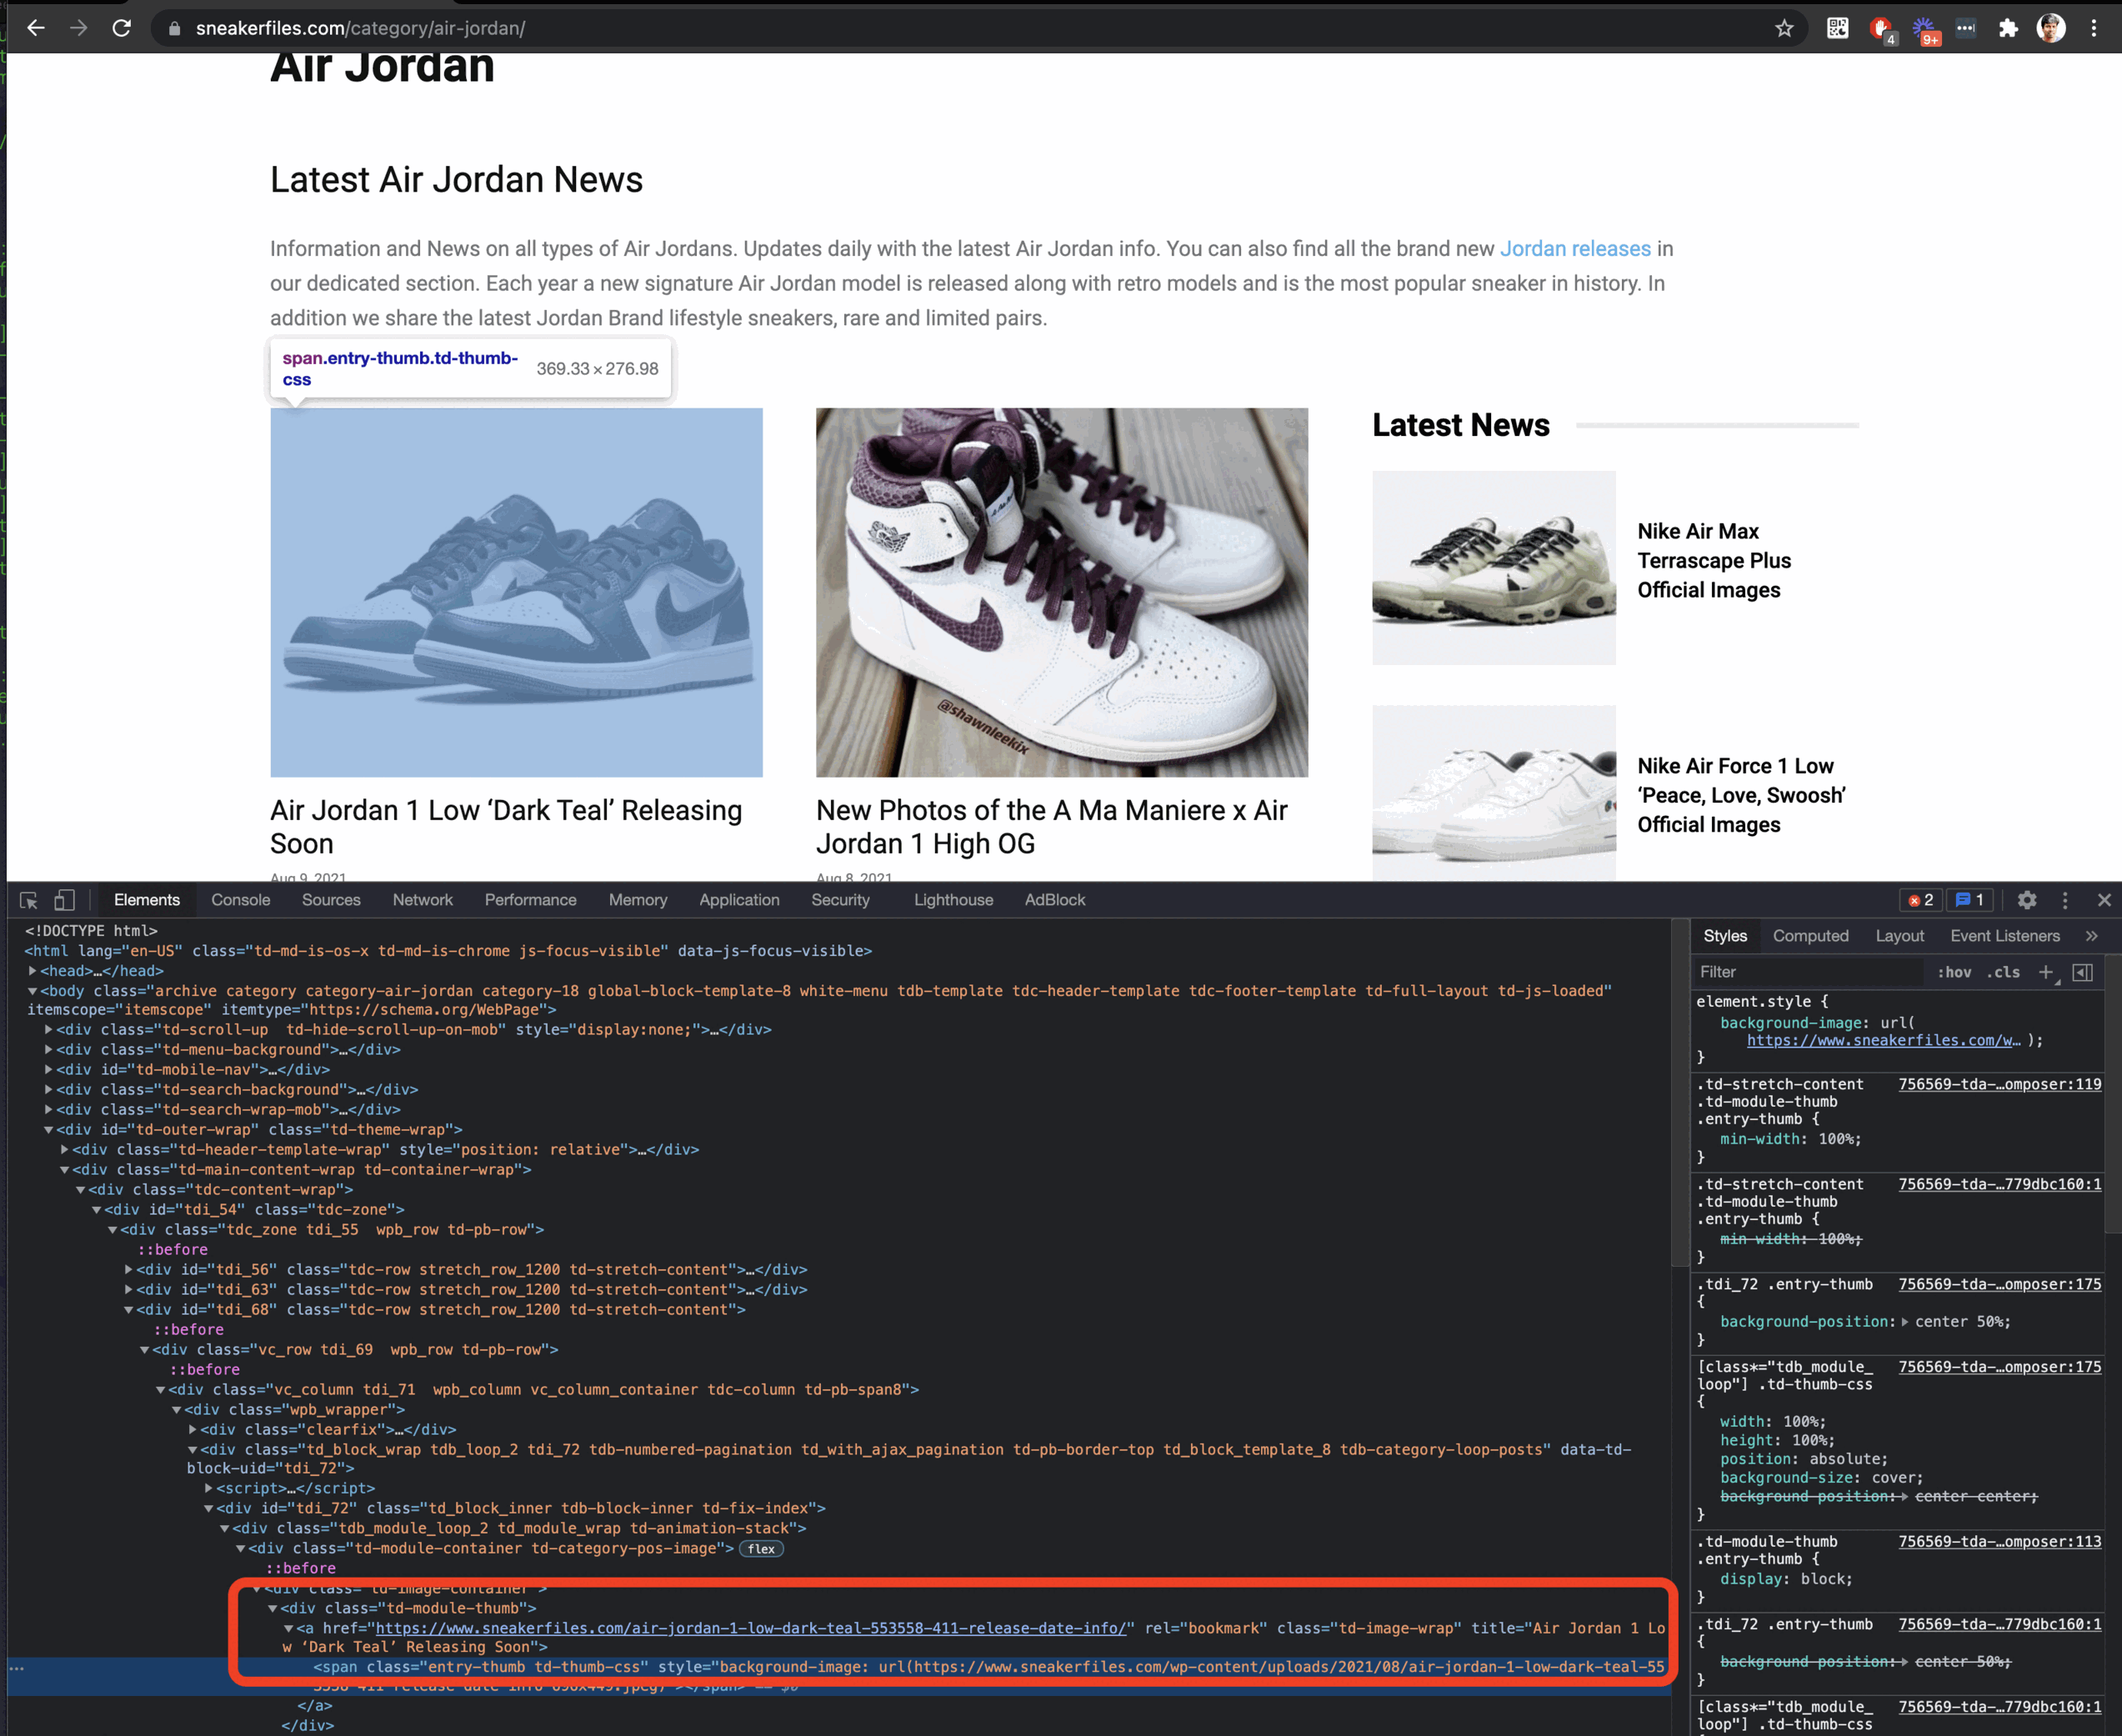Switch to the Sources tab
The width and height of the screenshot is (2122, 1736).
click(x=331, y=900)
